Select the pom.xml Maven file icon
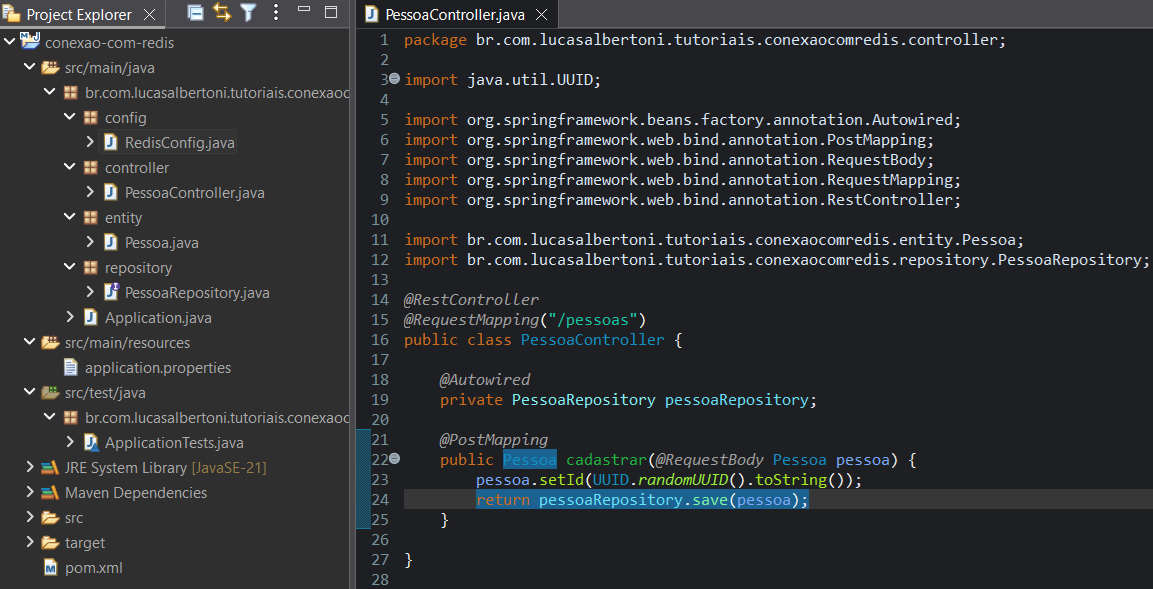Viewport: 1153px width, 589px height. 50,567
